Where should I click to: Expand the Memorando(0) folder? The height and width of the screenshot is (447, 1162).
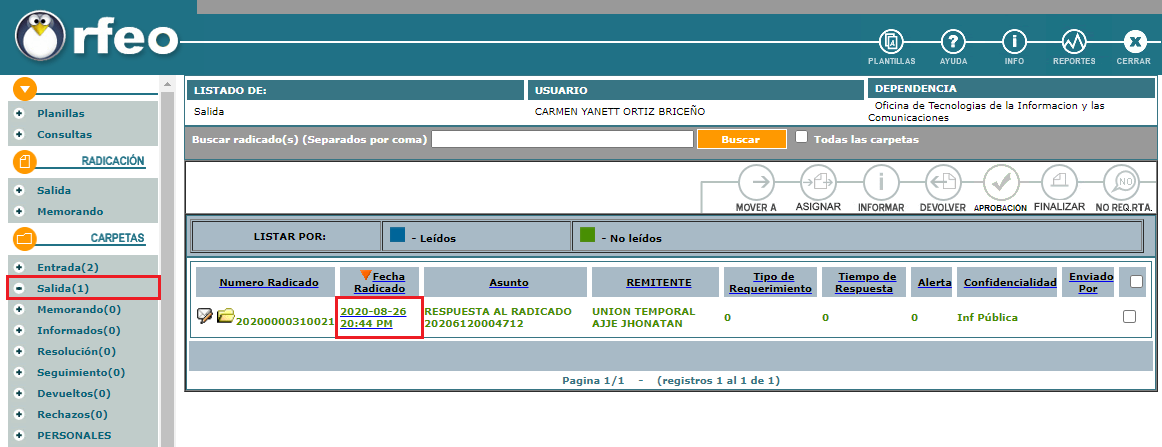coord(20,309)
